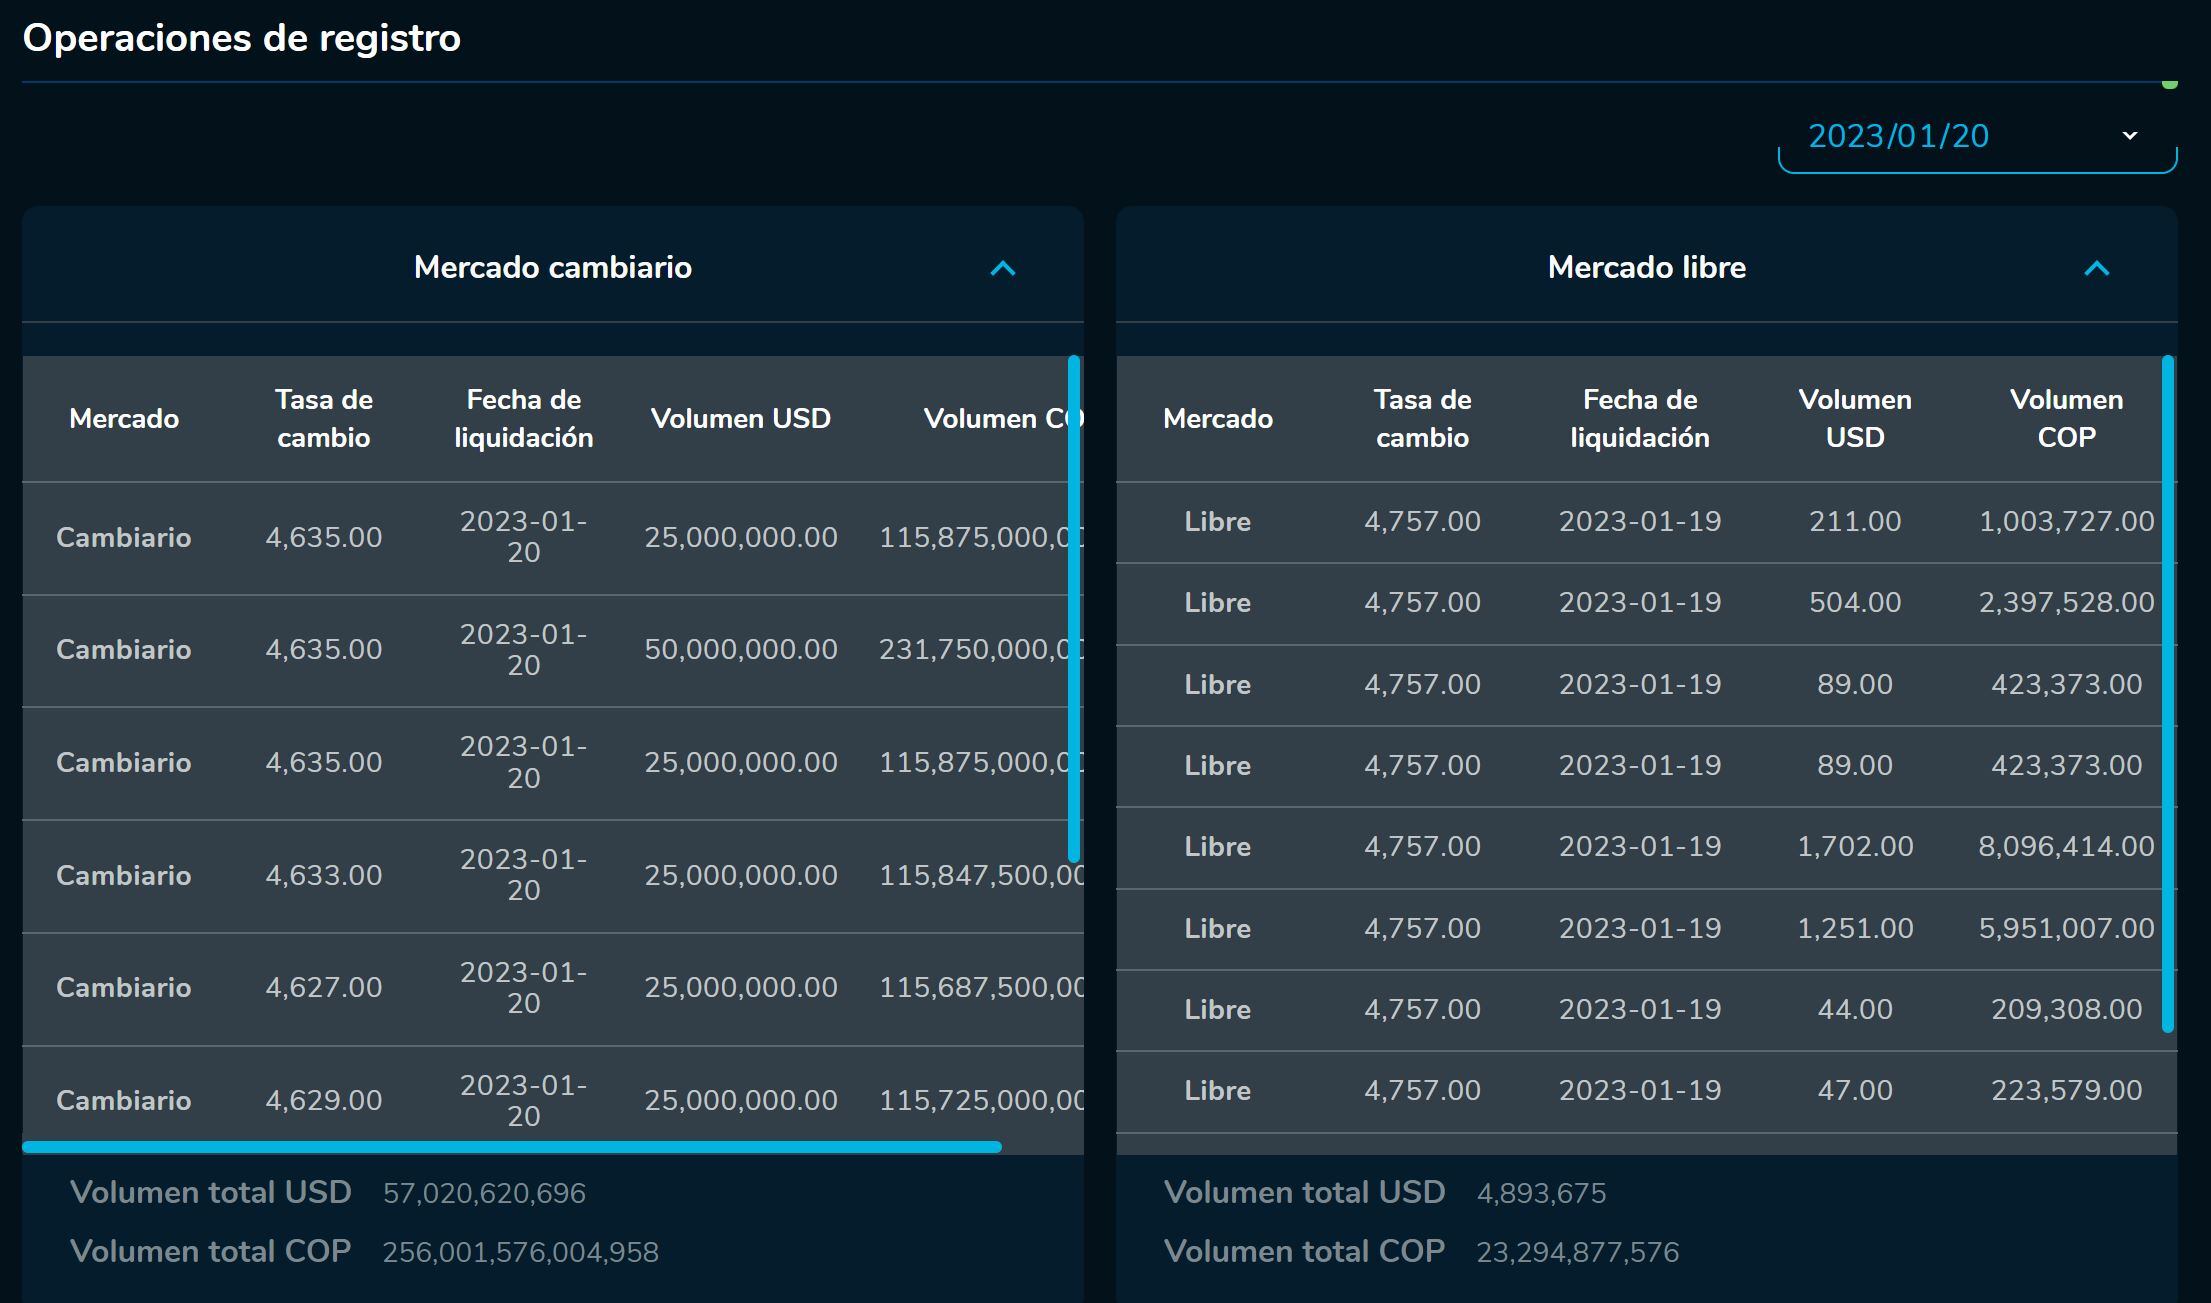Click Tasa de cambio header in cambiario table
The width and height of the screenshot is (2211, 1303).
tap(323, 418)
